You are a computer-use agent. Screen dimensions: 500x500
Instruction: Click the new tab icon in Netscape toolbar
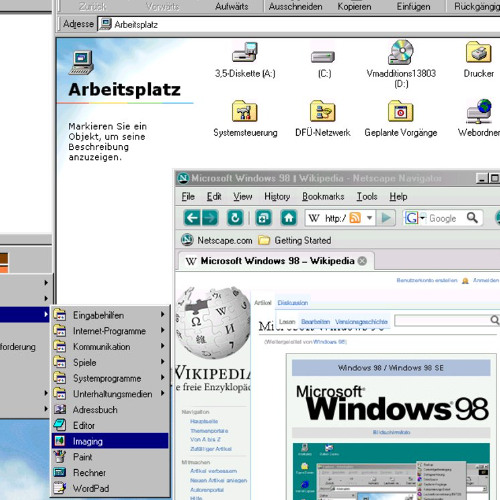263,218
